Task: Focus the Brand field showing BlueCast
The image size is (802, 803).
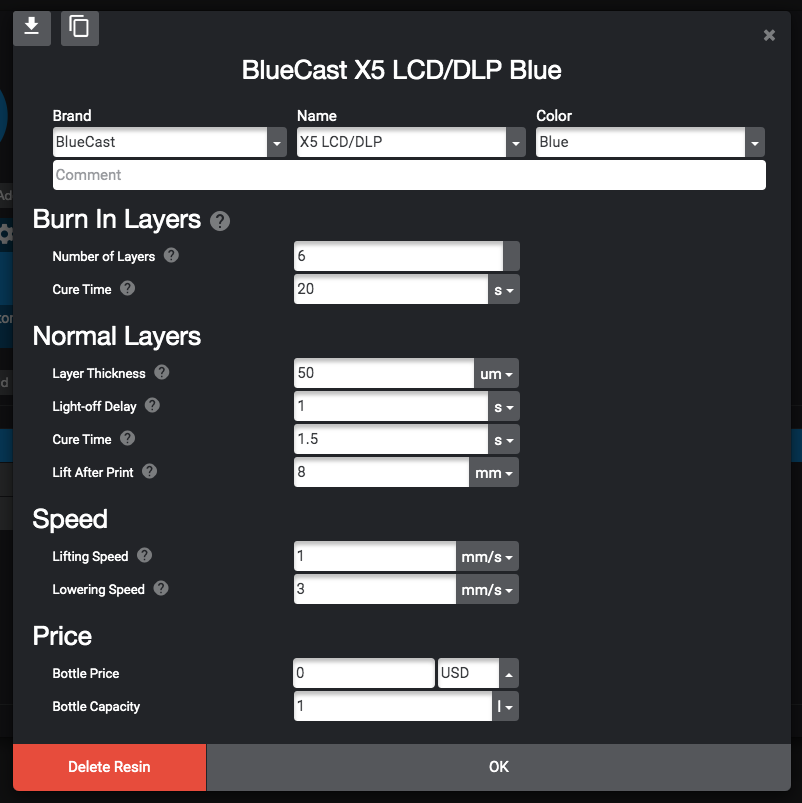Action: point(160,142)
